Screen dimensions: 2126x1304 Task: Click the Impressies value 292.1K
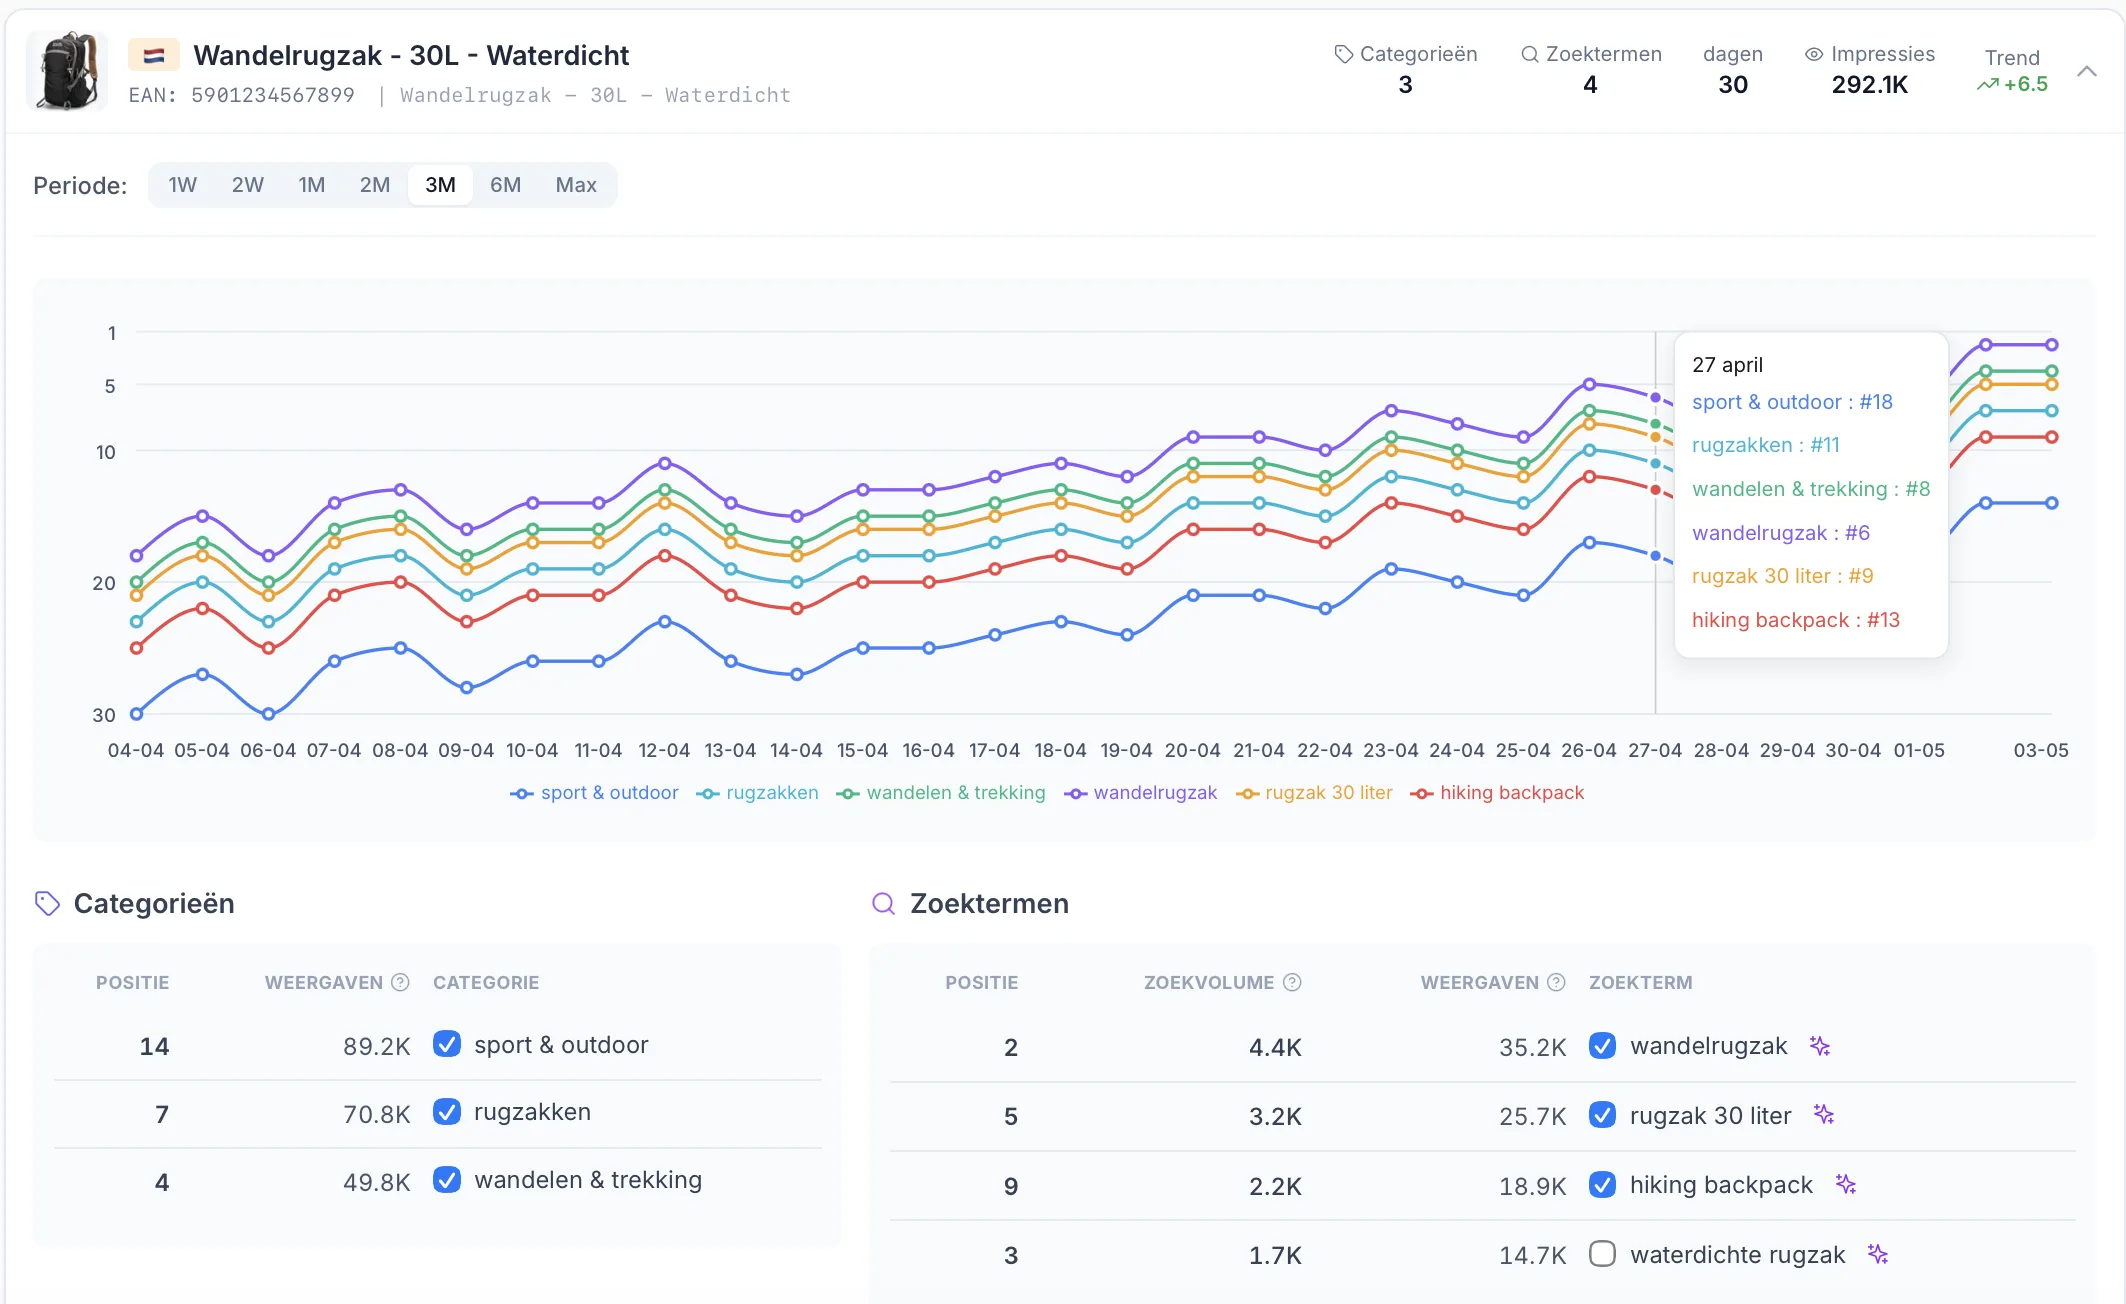[1869, 85]
